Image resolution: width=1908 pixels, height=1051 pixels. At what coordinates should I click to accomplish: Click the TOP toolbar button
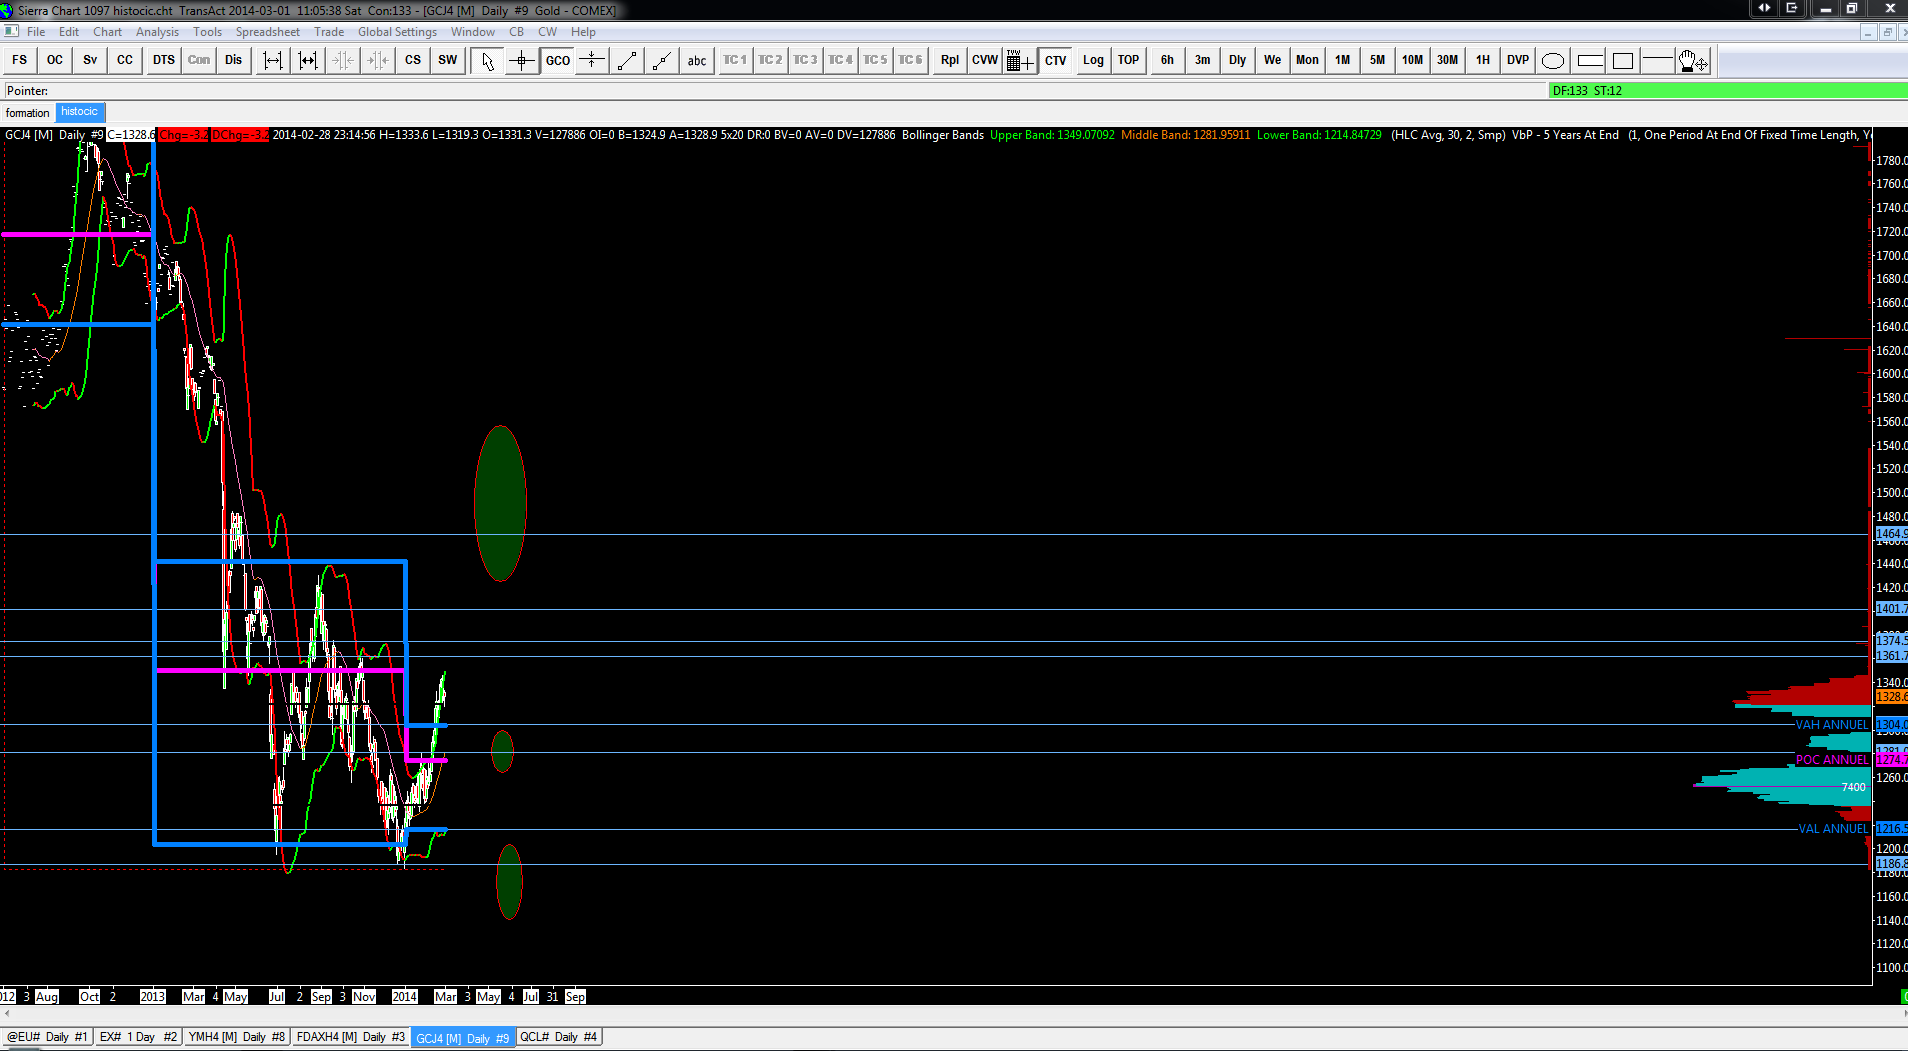pos(1128,60)
